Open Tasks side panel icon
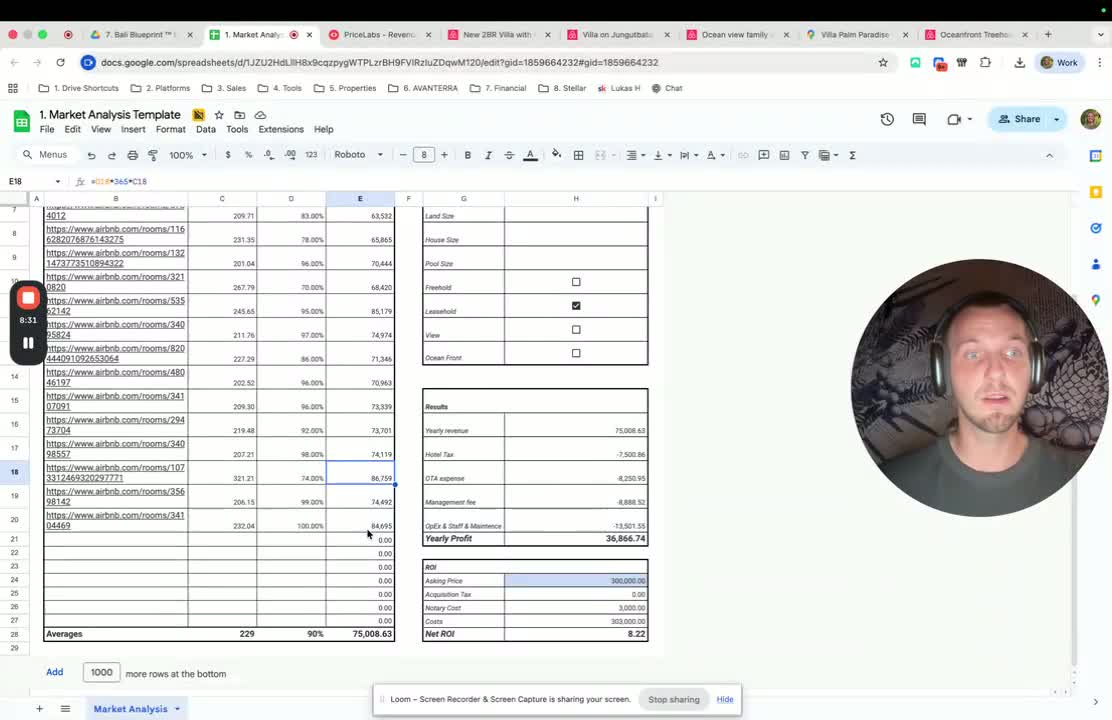 pos(1096,228)
